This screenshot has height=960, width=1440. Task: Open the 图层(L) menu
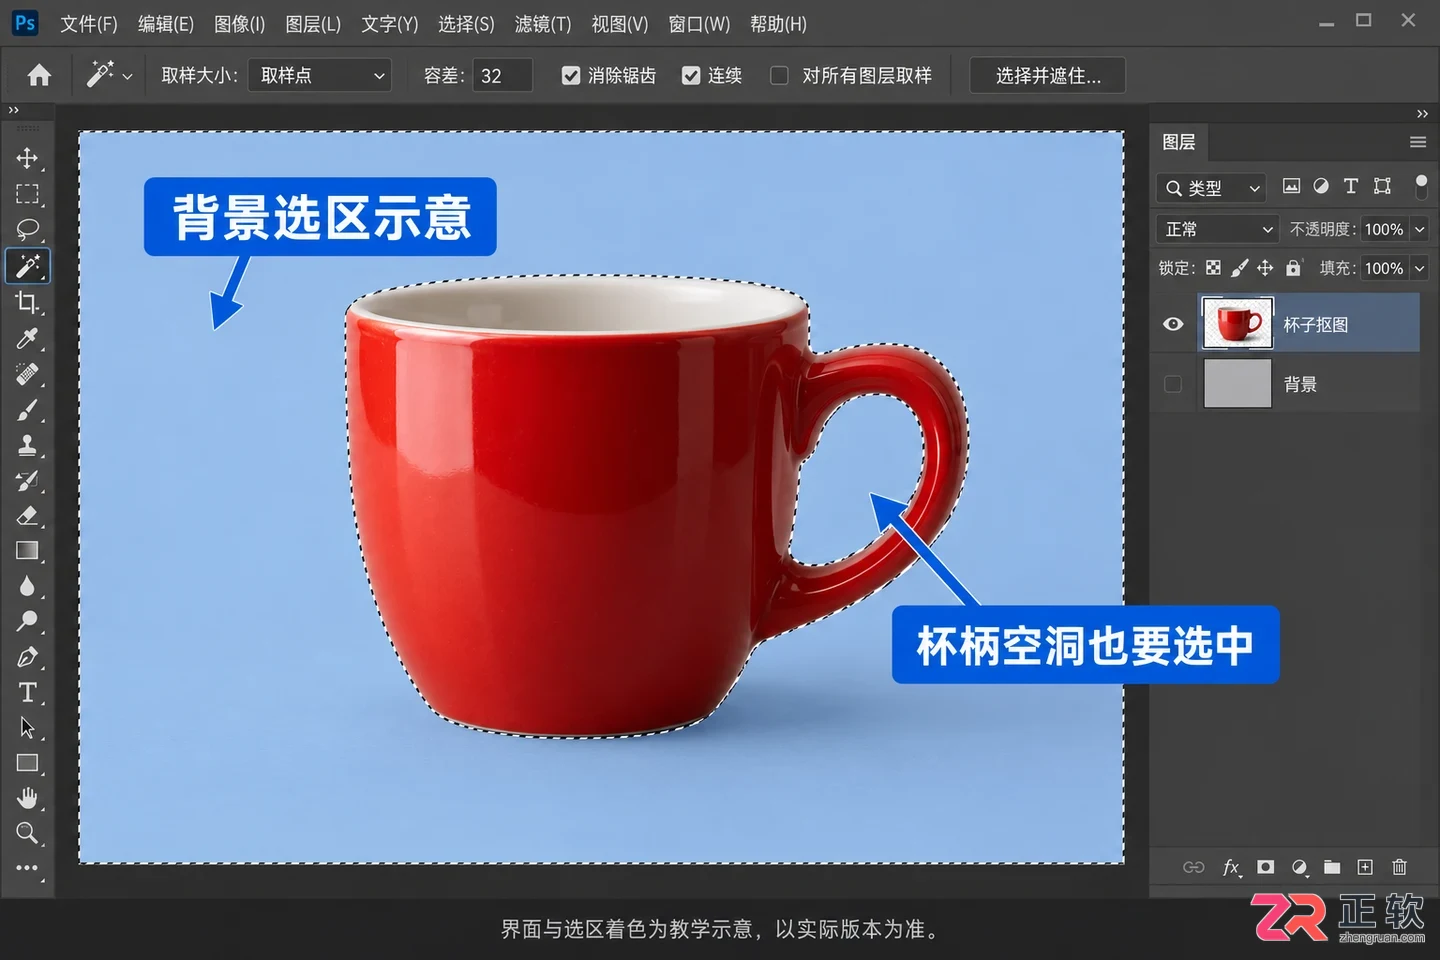pos(313,24)
